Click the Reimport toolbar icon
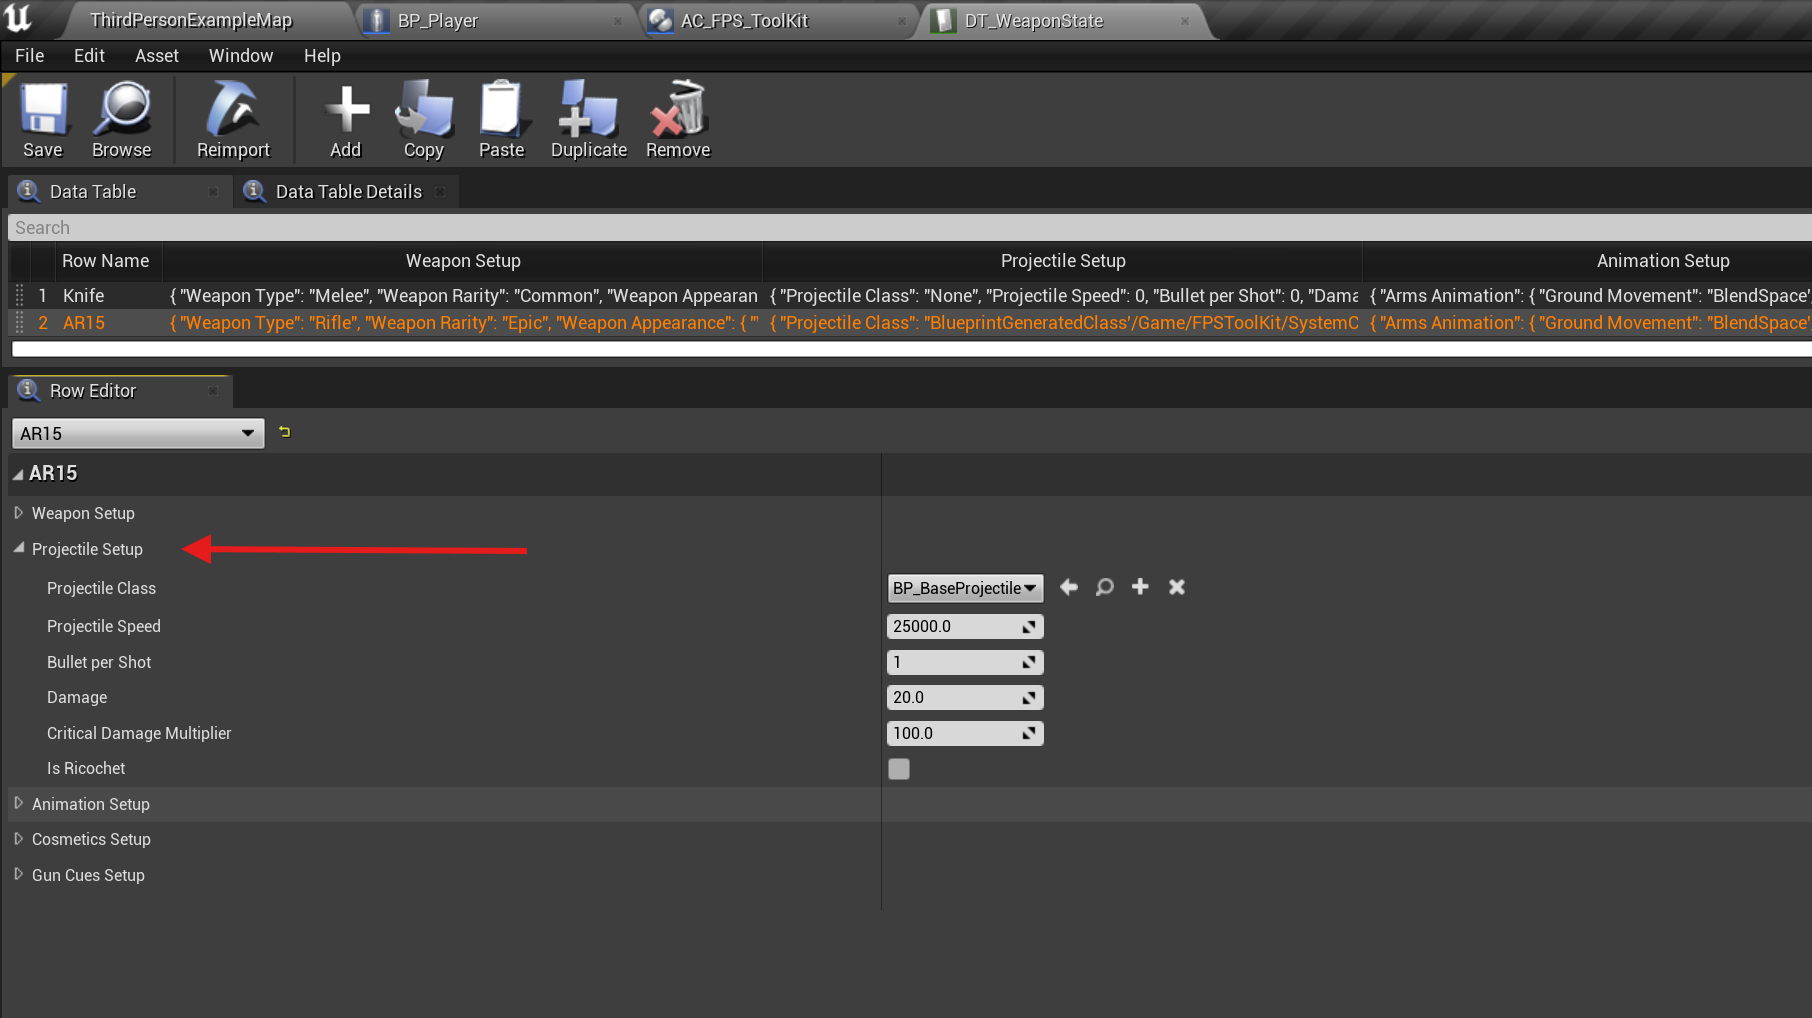The width and height of the screenshot is (1812, 1018). tap(233, 120)
